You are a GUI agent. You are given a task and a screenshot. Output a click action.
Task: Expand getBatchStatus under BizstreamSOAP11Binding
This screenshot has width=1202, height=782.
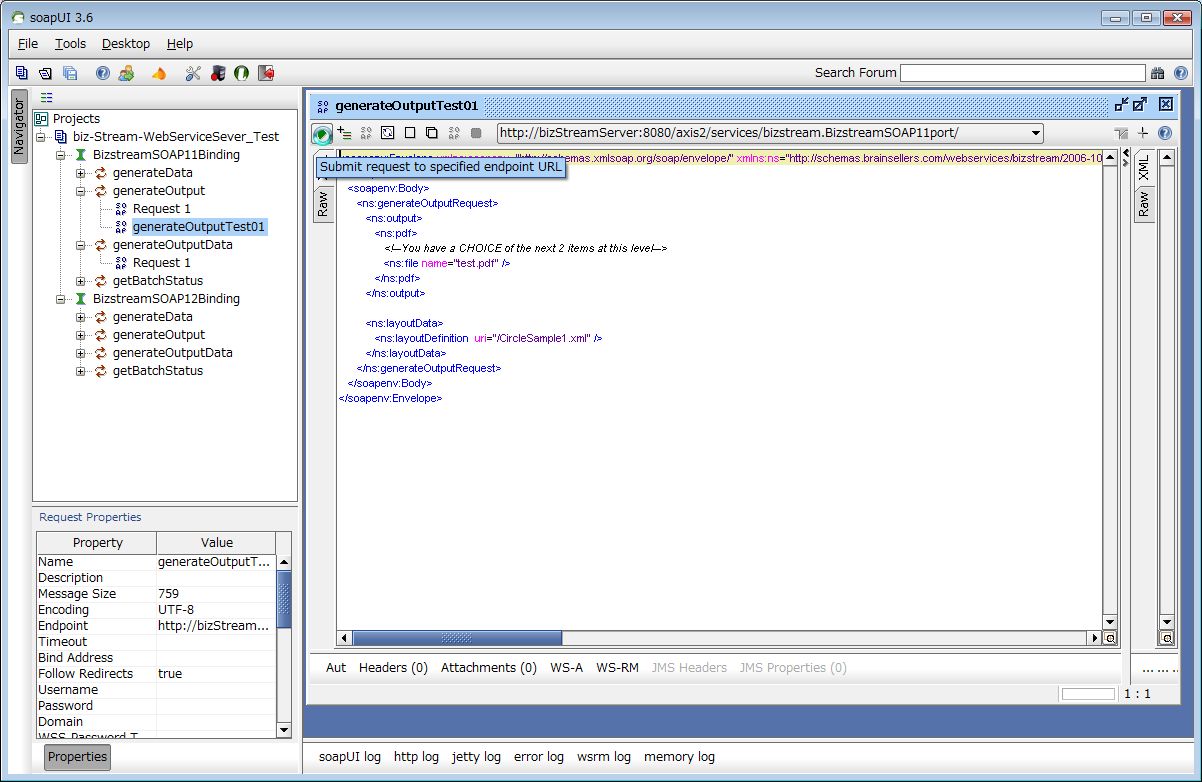point(81,280)
